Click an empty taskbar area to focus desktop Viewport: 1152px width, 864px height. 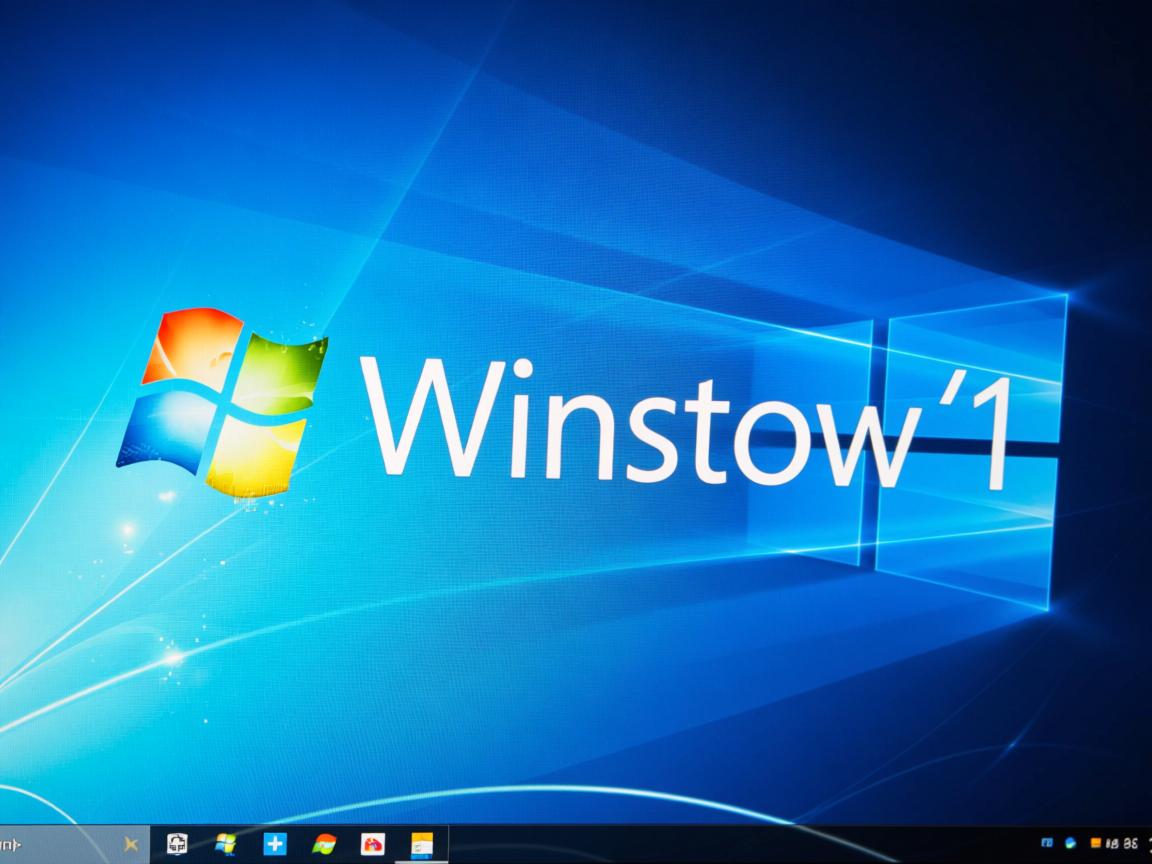[700, 843]
